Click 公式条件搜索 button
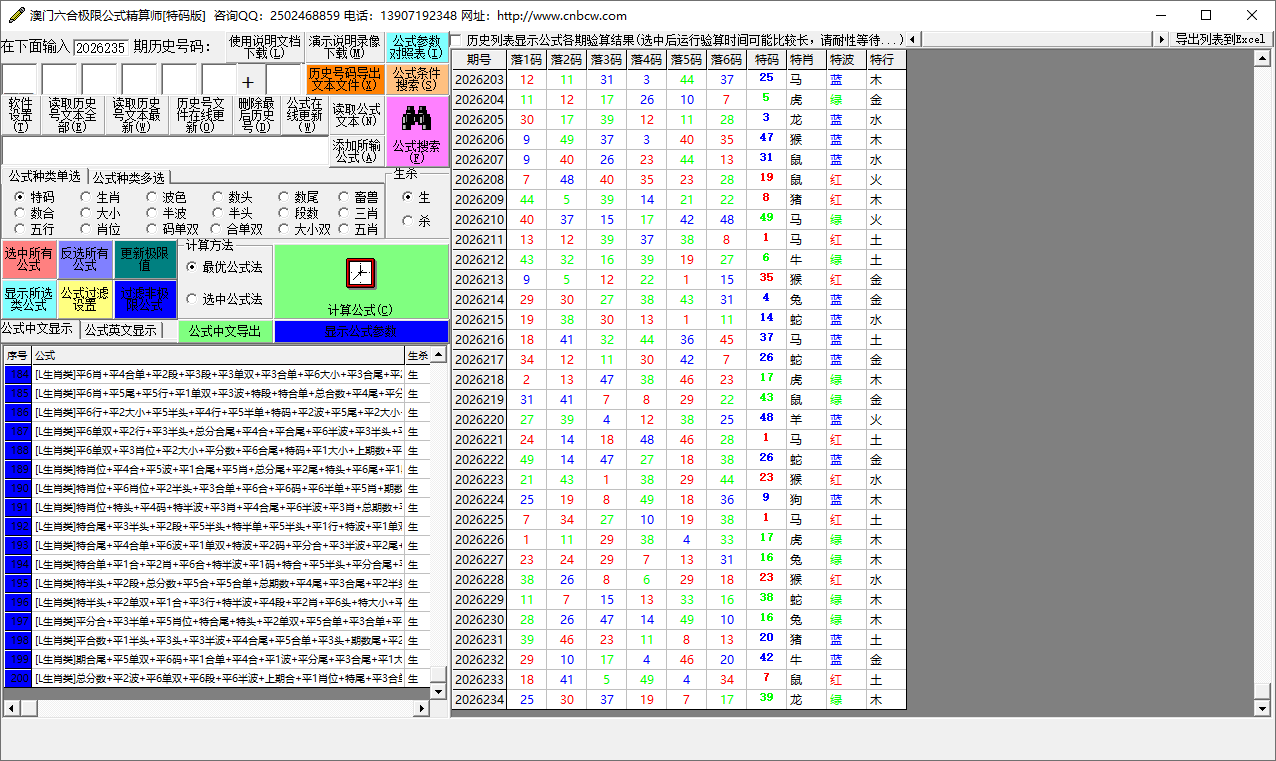Viewport: 1276px width, 761px height. (416, 80)
